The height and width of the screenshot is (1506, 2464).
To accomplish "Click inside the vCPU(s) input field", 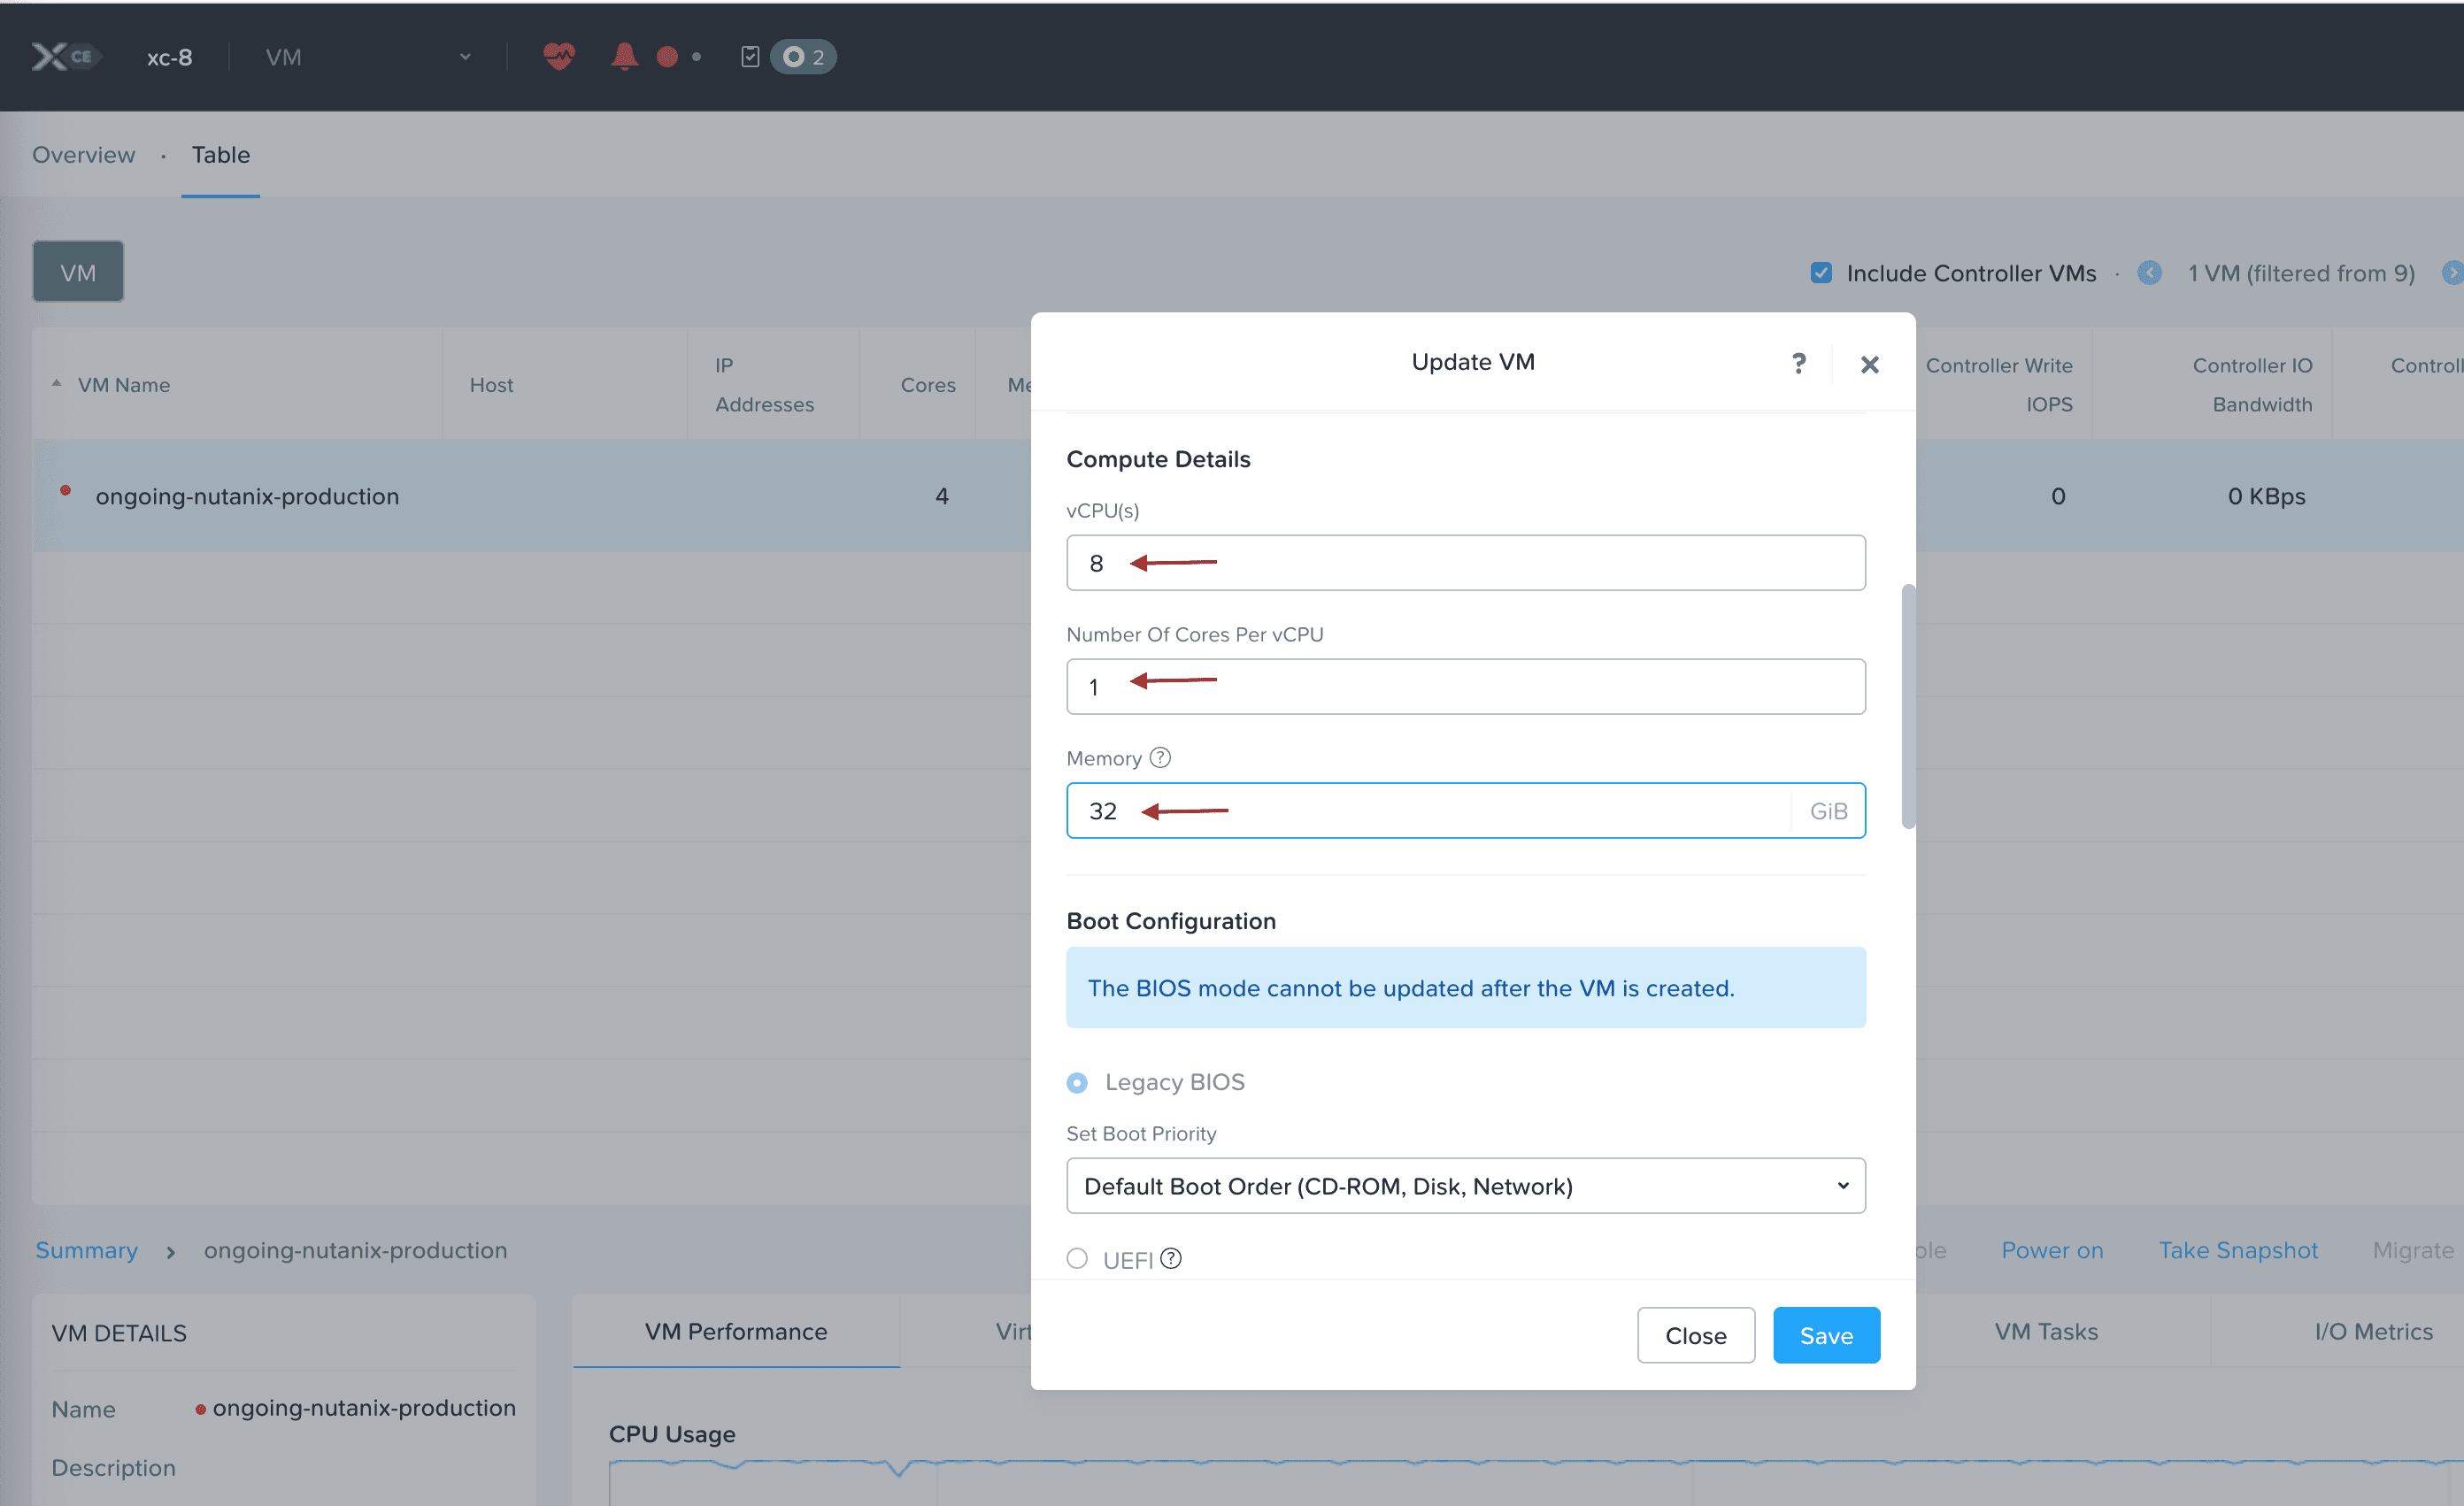I will [1465, 562].
